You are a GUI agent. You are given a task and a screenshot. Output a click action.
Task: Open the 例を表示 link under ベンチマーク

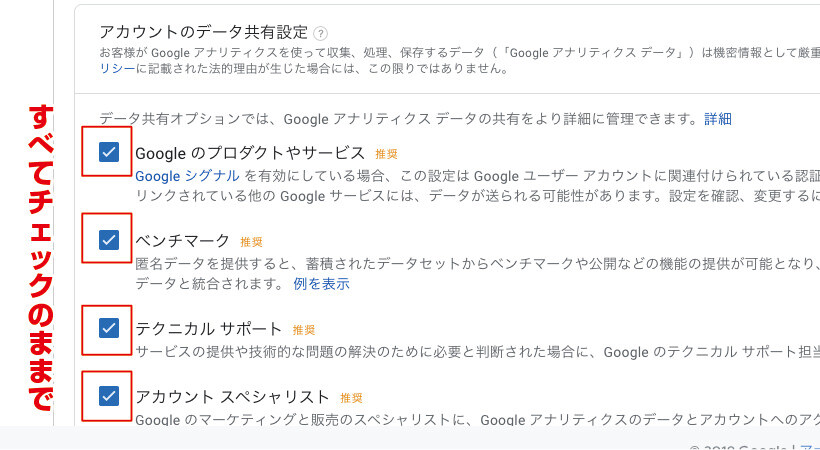[x=321, y=284]
